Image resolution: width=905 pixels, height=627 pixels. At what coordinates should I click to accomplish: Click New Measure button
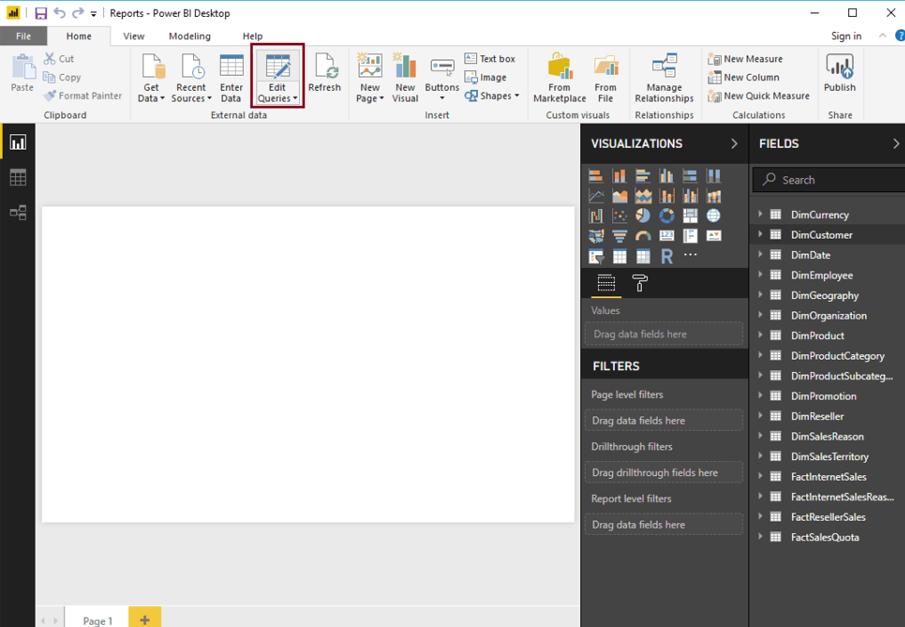point(745,59)
